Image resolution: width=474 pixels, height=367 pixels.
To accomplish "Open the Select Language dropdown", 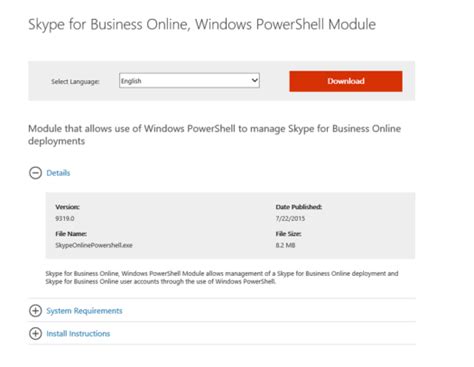I will [x=189, y=81].
